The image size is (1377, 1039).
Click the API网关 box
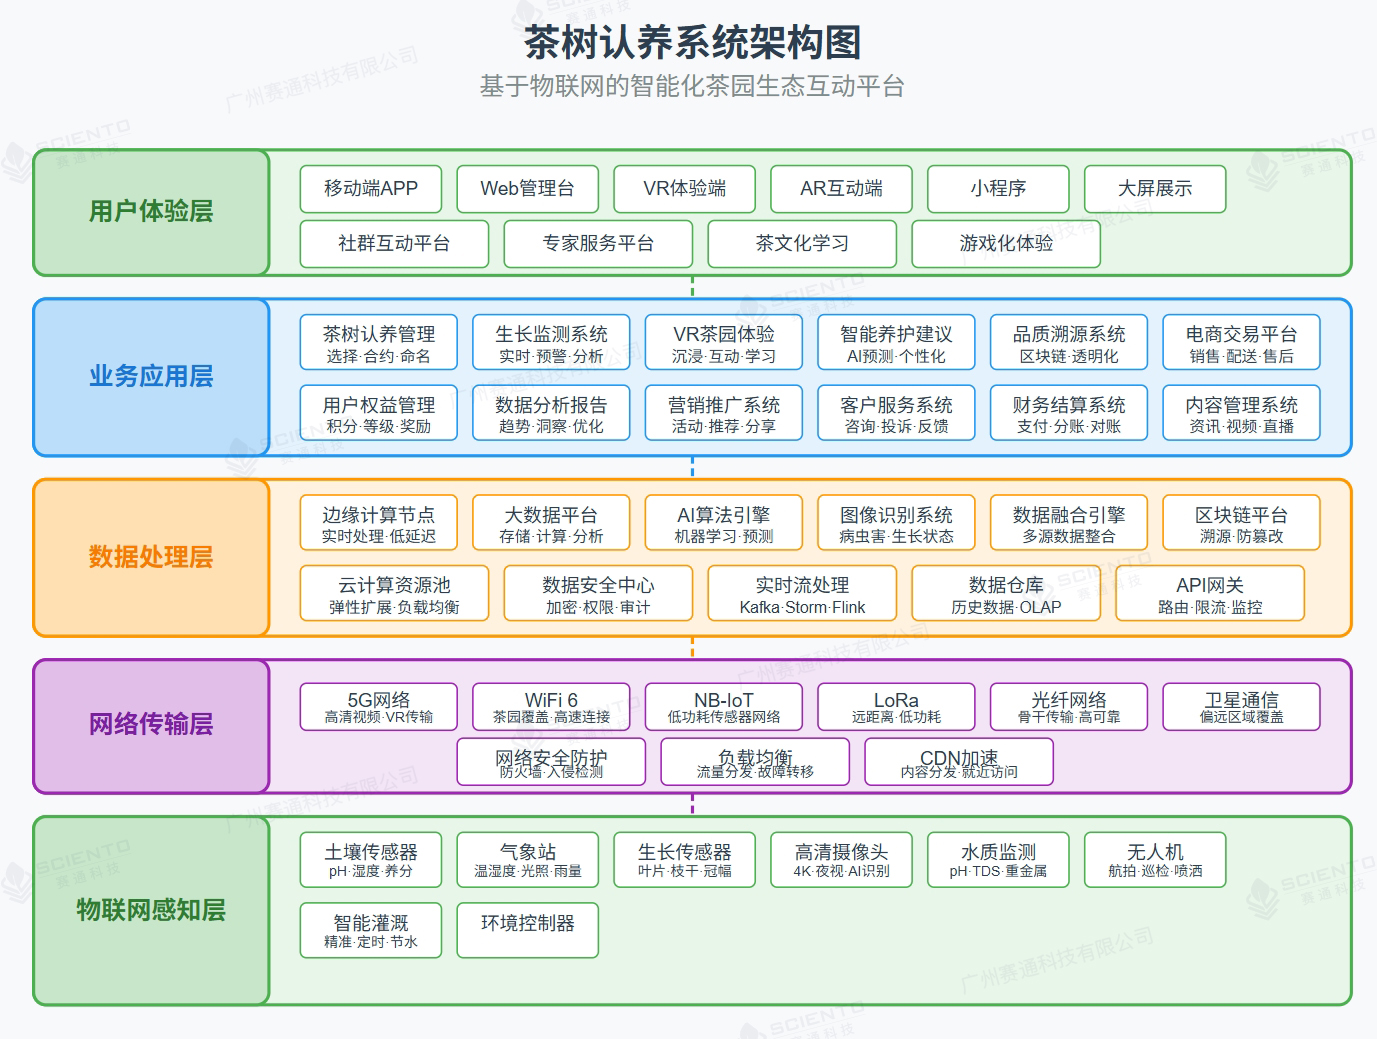click(1210, 594)
